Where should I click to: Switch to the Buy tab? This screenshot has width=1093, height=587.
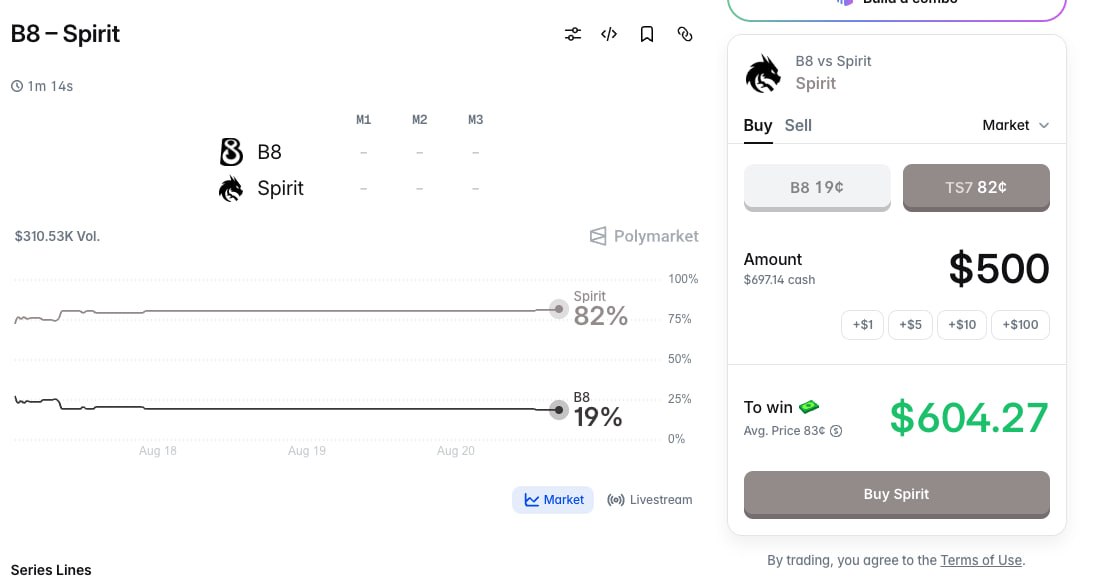(758, 125)
